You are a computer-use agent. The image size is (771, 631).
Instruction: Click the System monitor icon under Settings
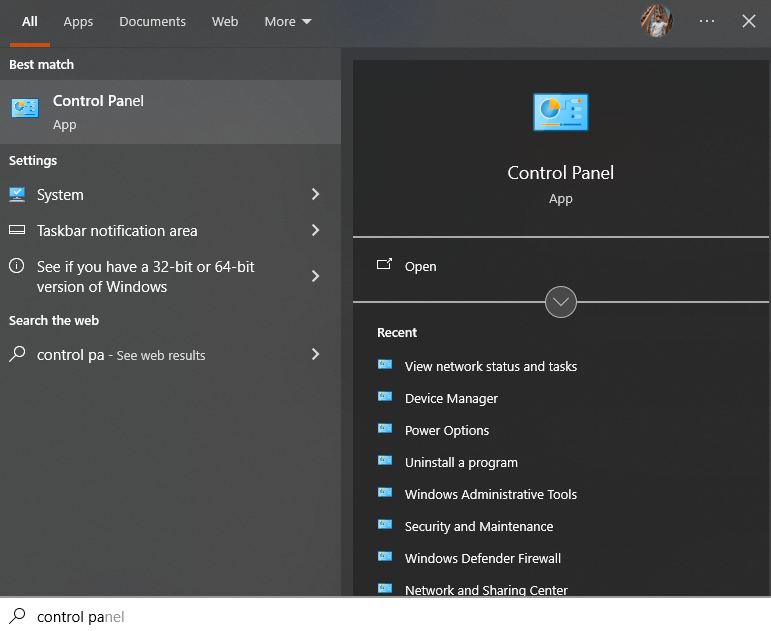coord(17,195)
